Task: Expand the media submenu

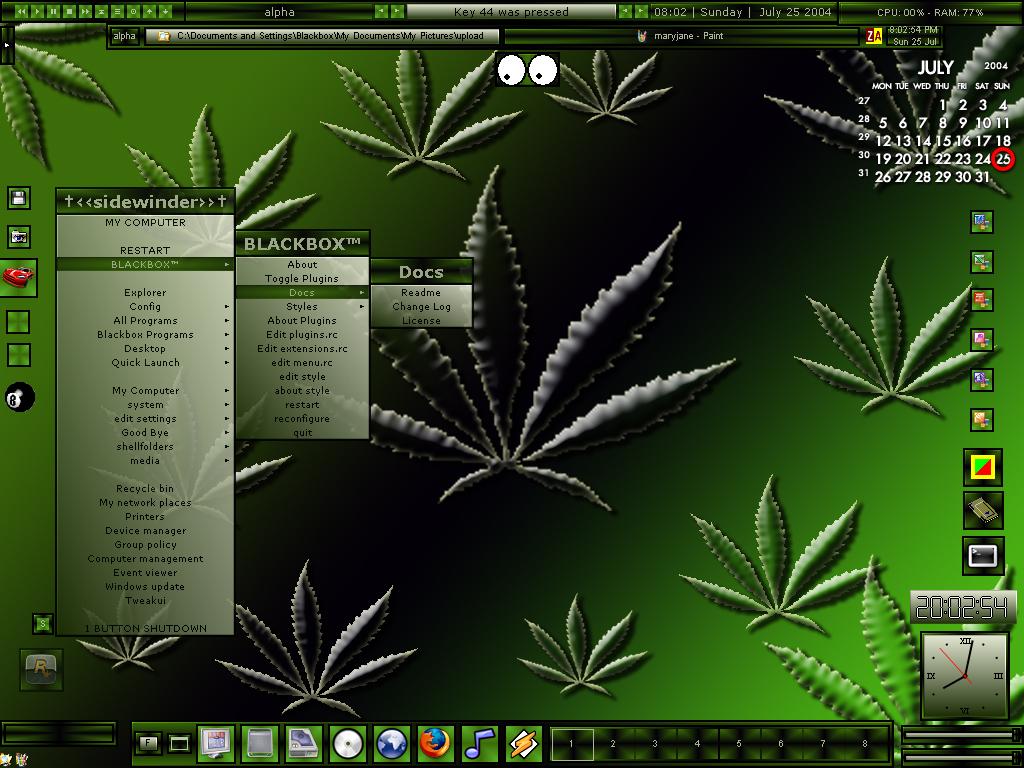Action: [145, 460]
